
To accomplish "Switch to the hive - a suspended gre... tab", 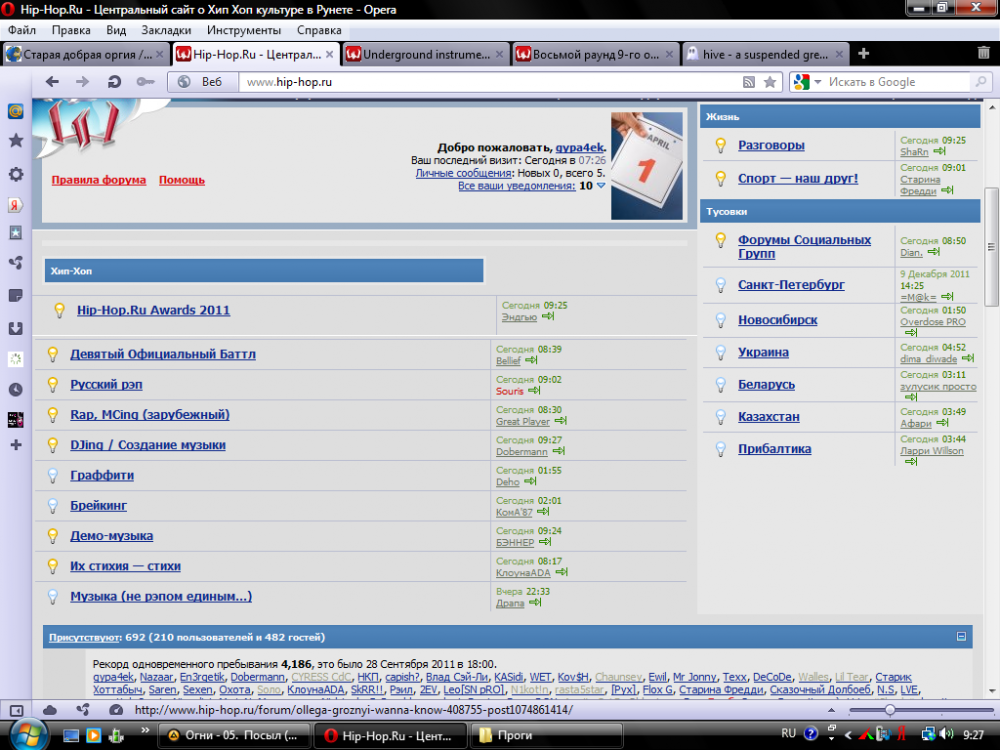I will point(764,54).
